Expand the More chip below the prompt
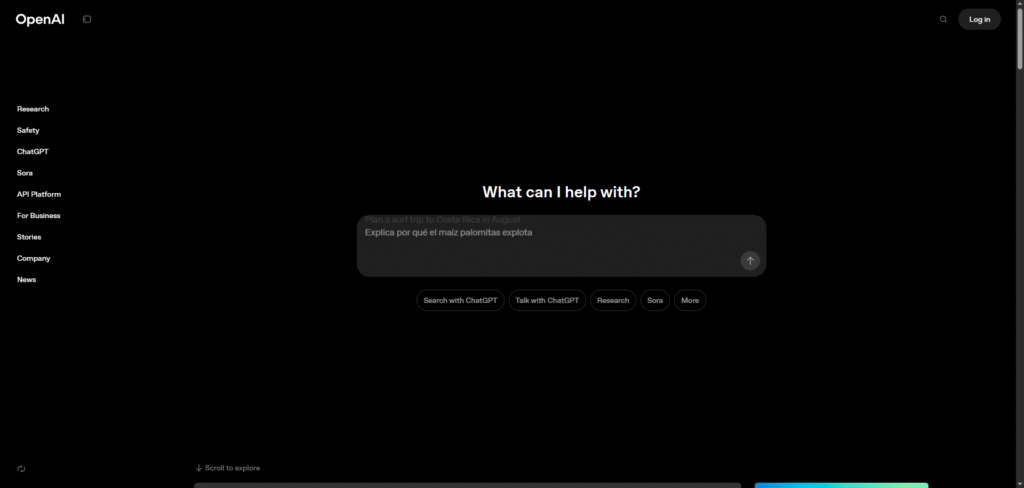The image size is (1024, 488). click(x=690, y=300)
